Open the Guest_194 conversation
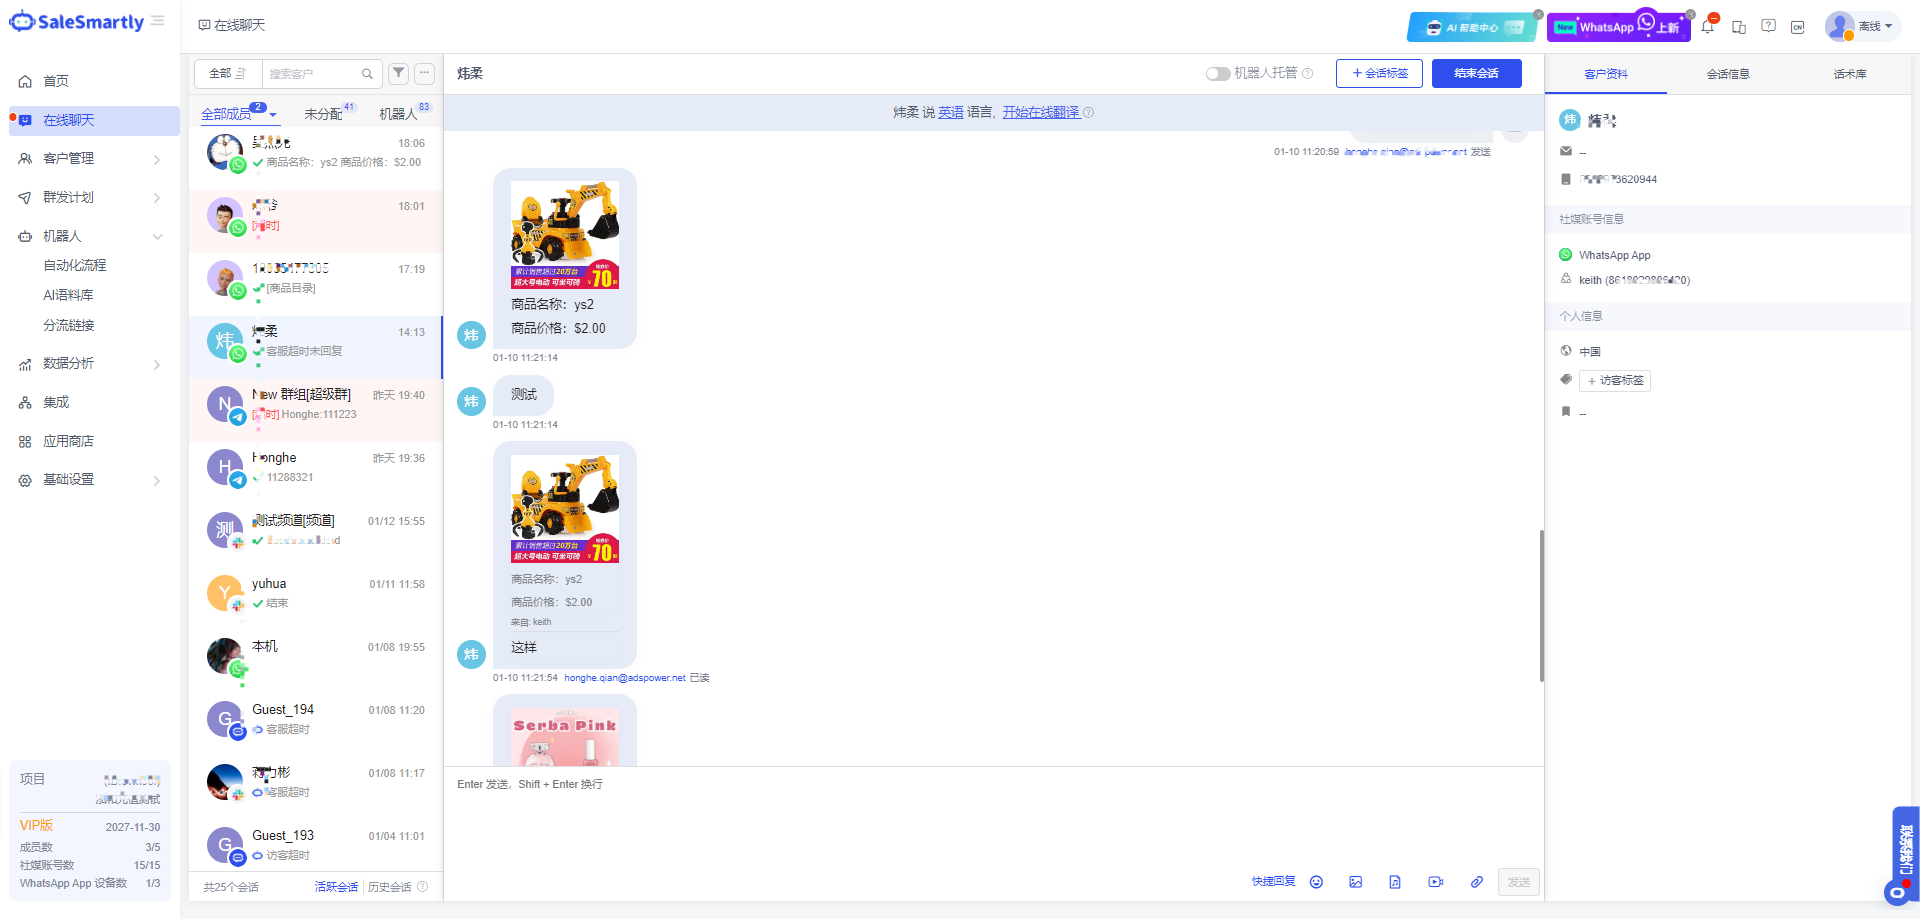 (316, 720)
